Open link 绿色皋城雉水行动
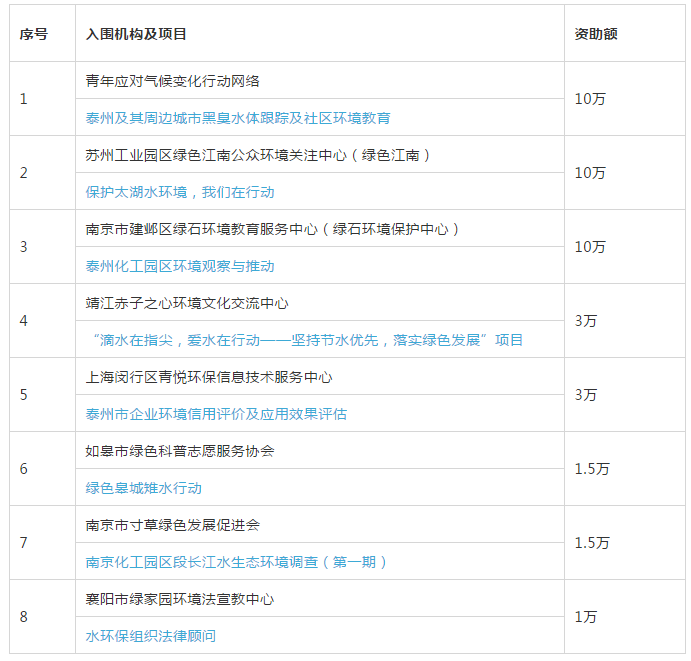691x661 pixels. pyautogui.click(x=144, y=488)
